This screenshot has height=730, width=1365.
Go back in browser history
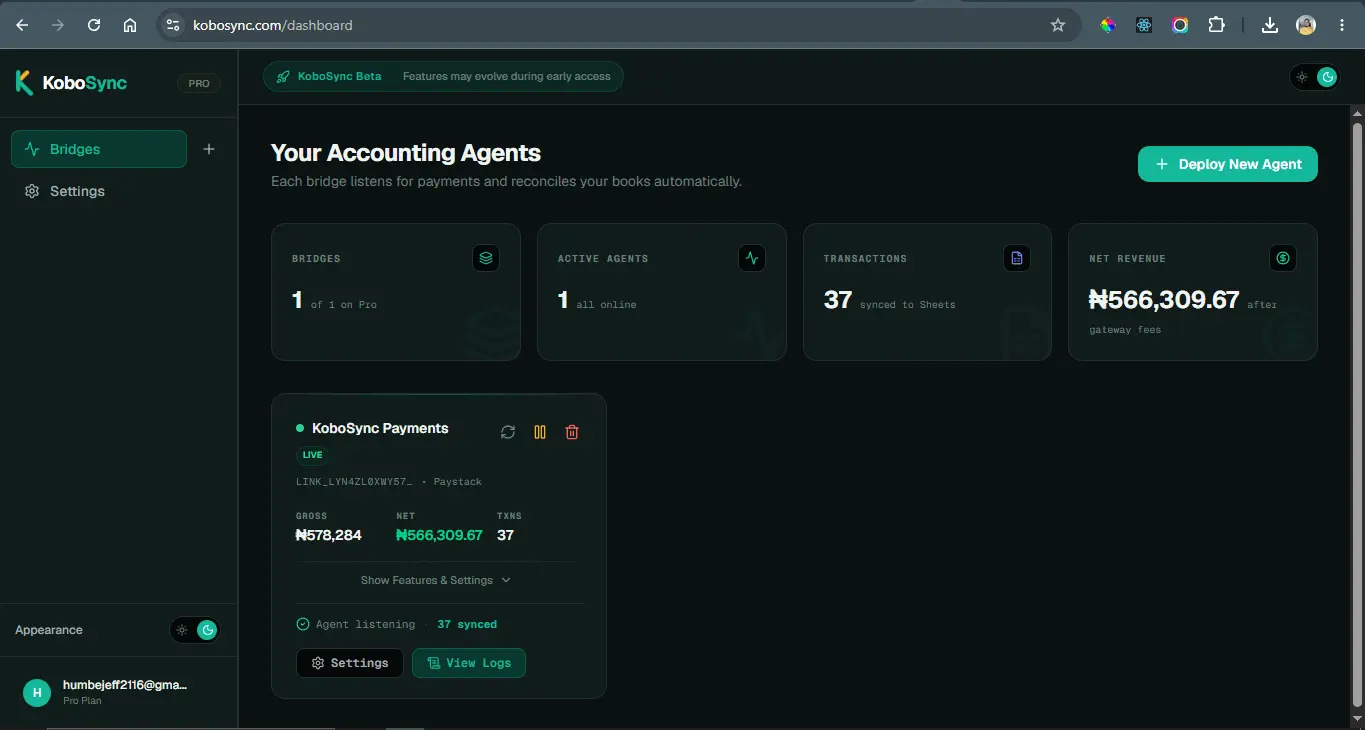tap(22, 25)
